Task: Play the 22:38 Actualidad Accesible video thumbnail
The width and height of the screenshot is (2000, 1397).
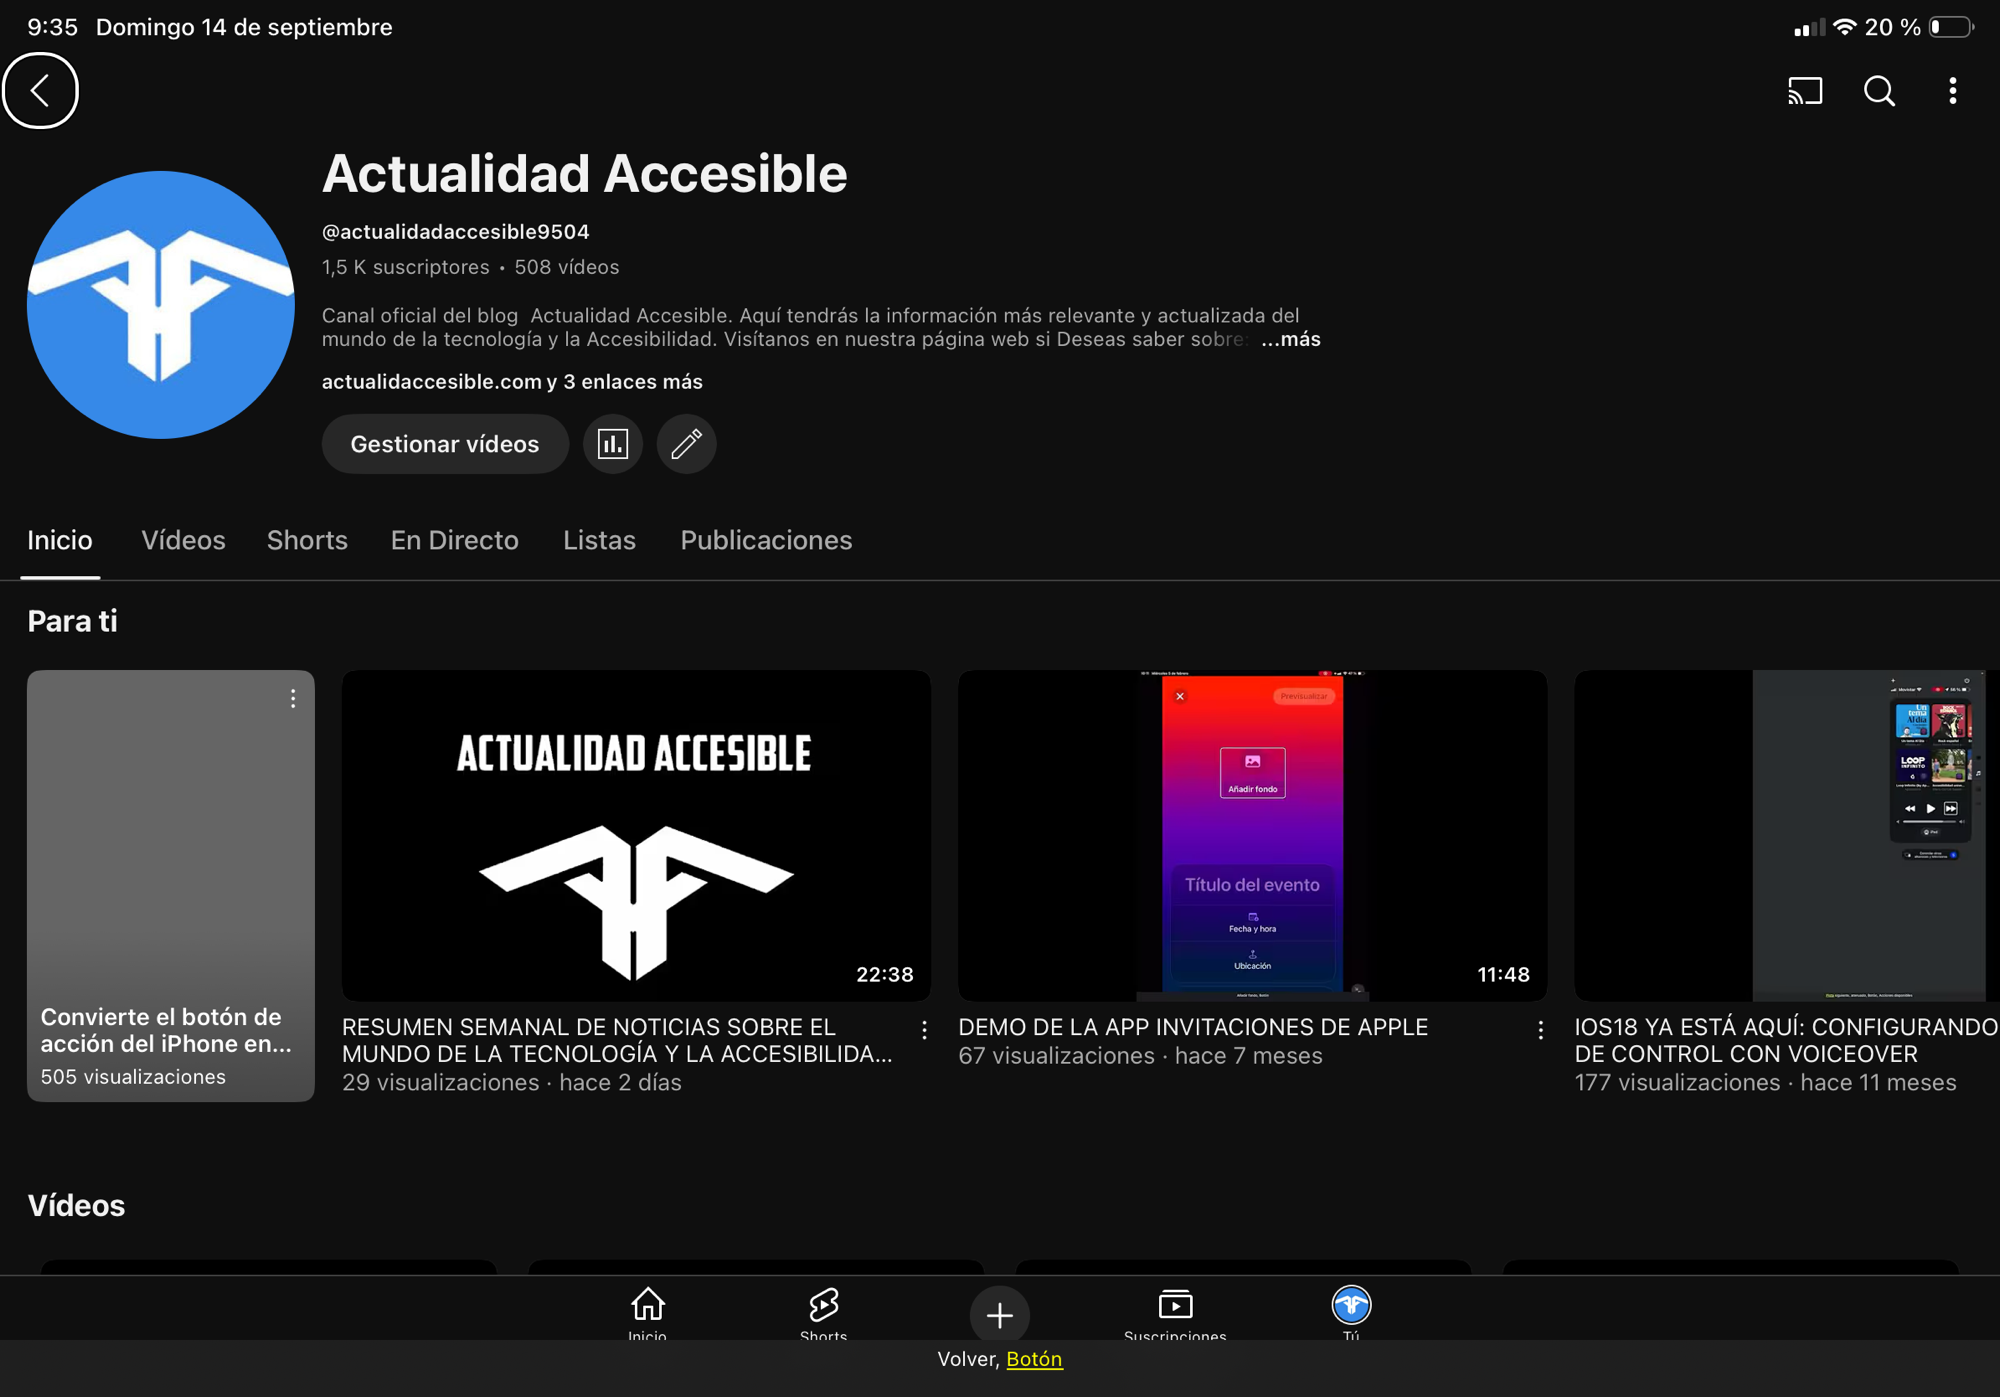Action: click(x=636, y=835)
